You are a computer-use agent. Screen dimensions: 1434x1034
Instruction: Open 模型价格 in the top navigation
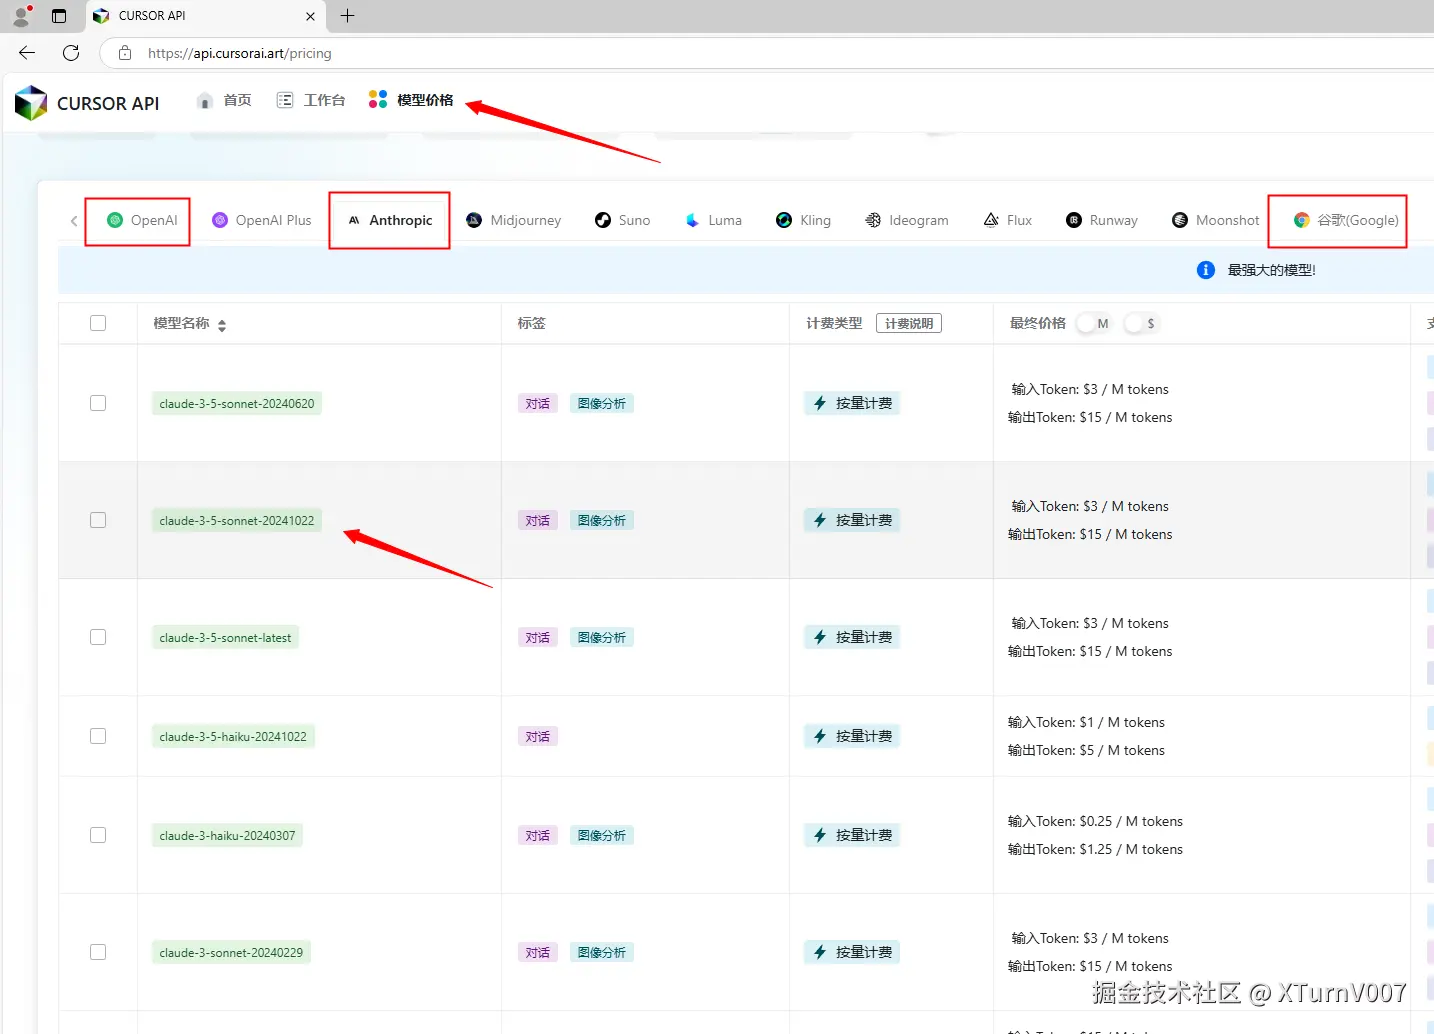point(411,100)
